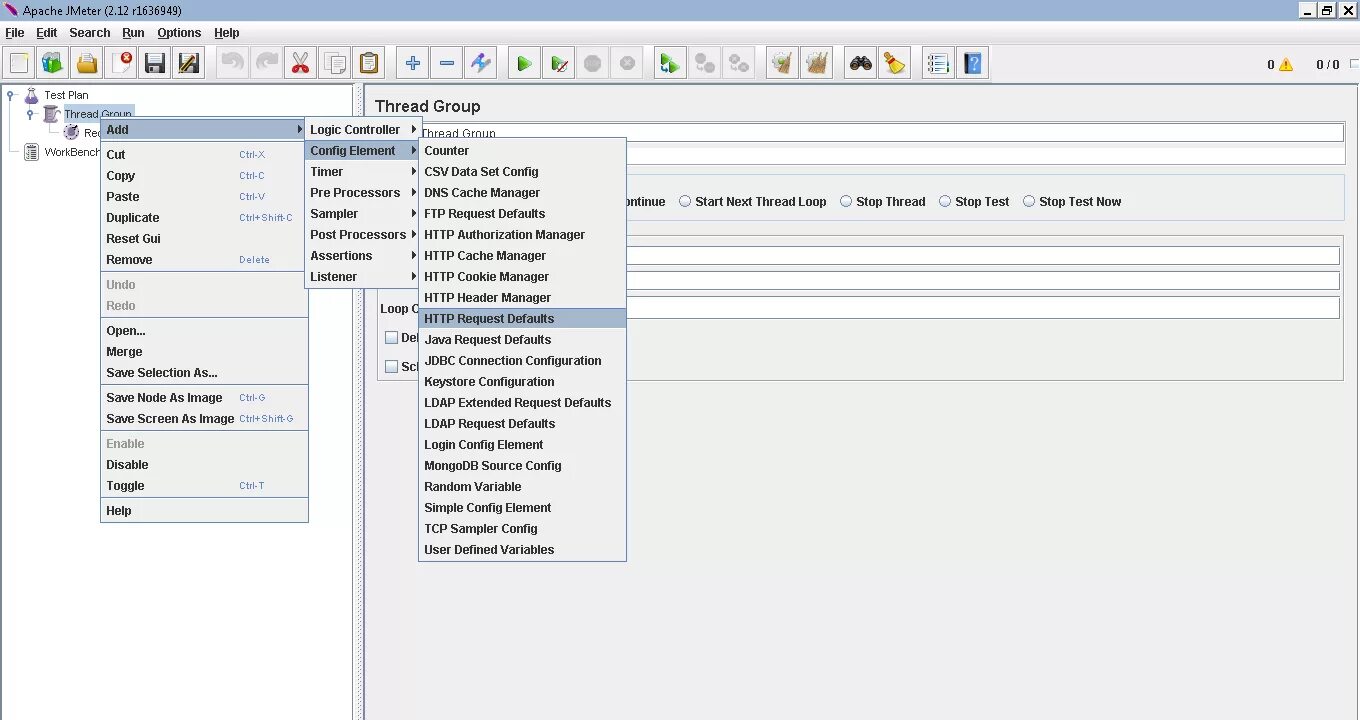Screen dimensions: 1360x720
Task: Click Save Selection As... entry
Action: tap(204, 372)
